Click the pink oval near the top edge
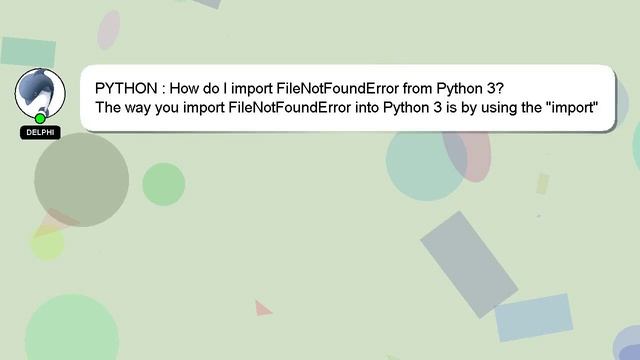The image size is (640, 360). click(x=109, y=30)
